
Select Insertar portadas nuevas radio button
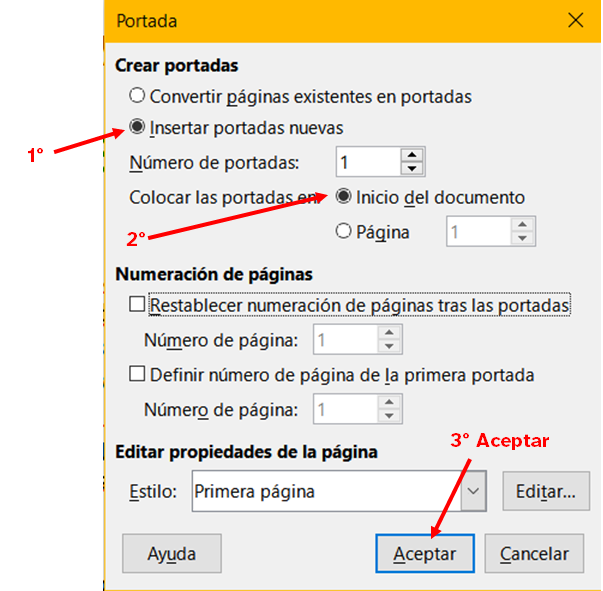tap(137, 128)
